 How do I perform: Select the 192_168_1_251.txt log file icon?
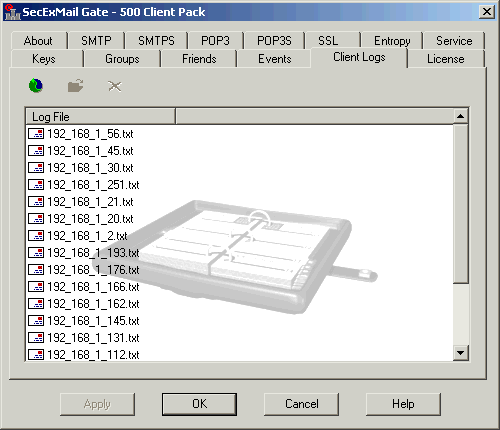(x=36, y=185)
